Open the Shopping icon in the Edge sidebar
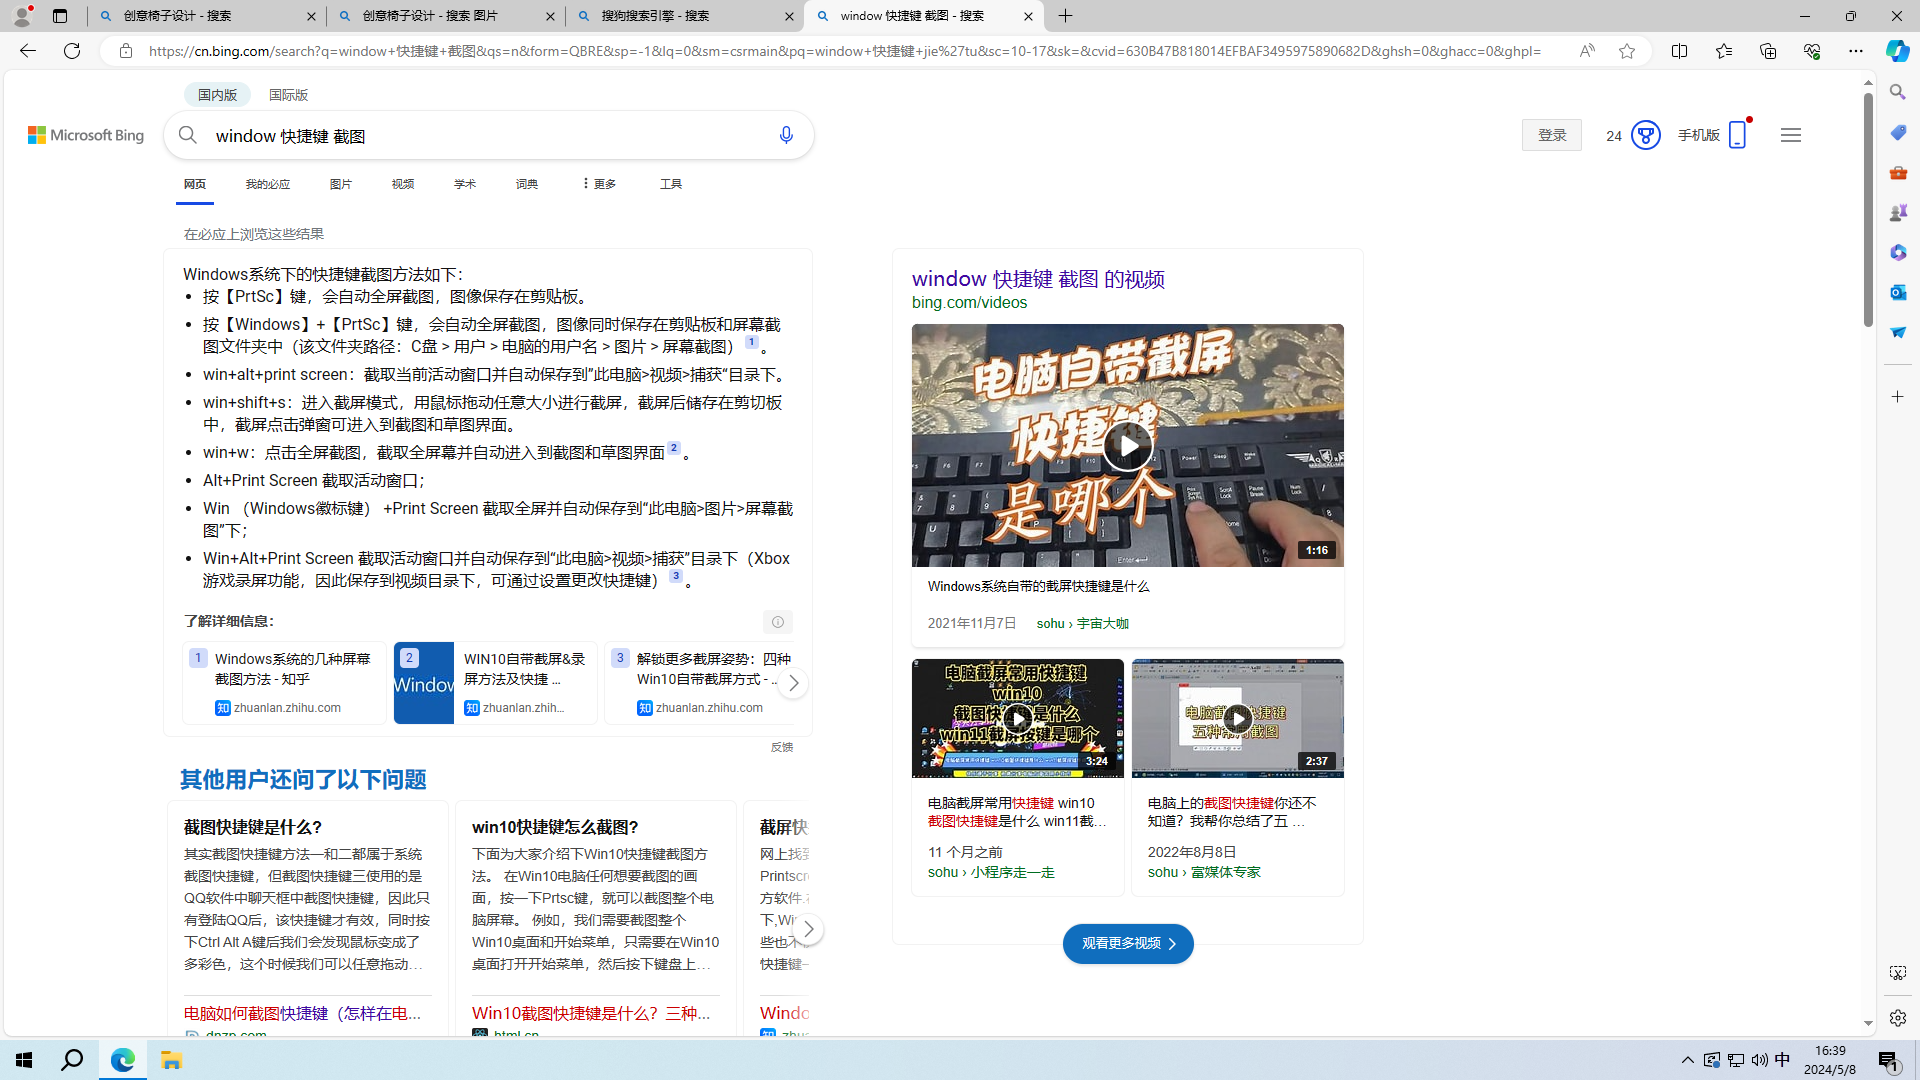1920x1080 pixels. pyautogui.click(x=1897, y=132)
